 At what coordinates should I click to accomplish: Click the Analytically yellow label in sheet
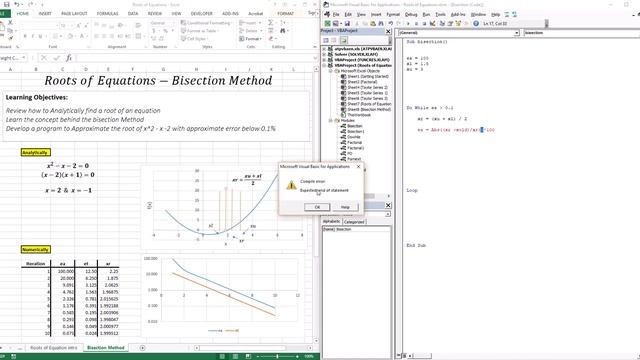36,152
